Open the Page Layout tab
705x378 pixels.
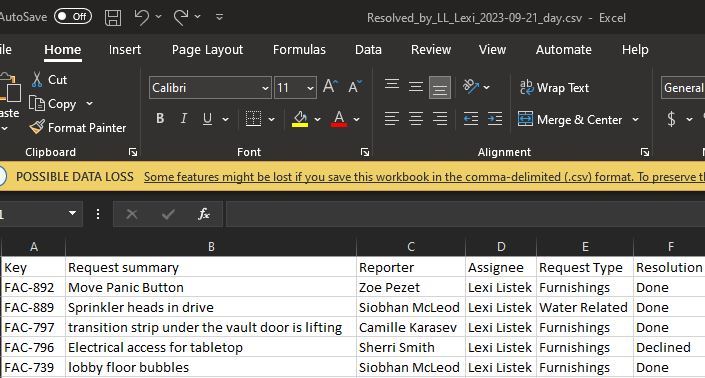[207, 49]
